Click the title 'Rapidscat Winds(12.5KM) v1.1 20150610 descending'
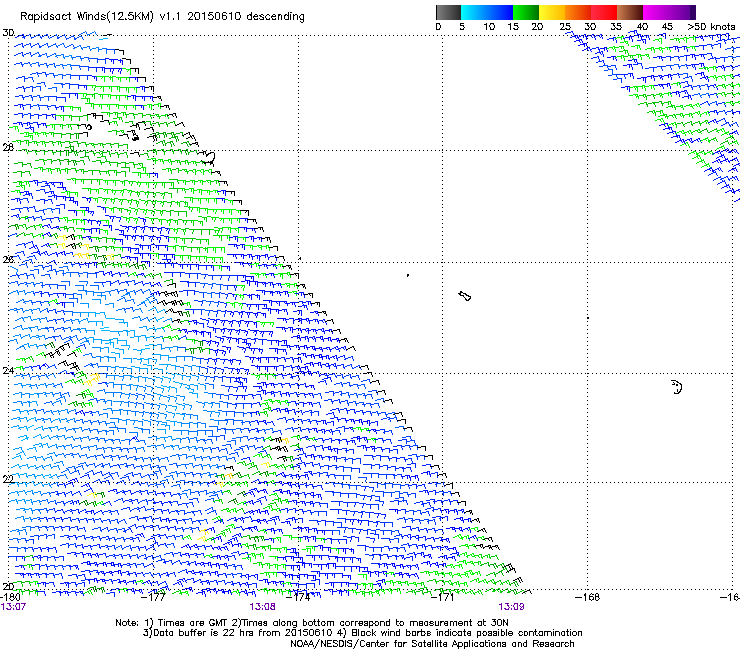The image size is (740, 650). pos(162,17)
